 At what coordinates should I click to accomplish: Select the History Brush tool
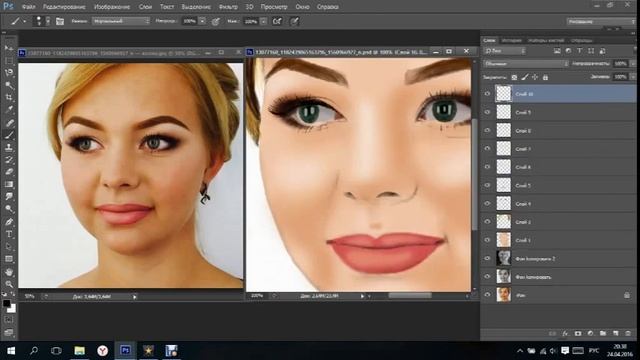coord(9,160)
